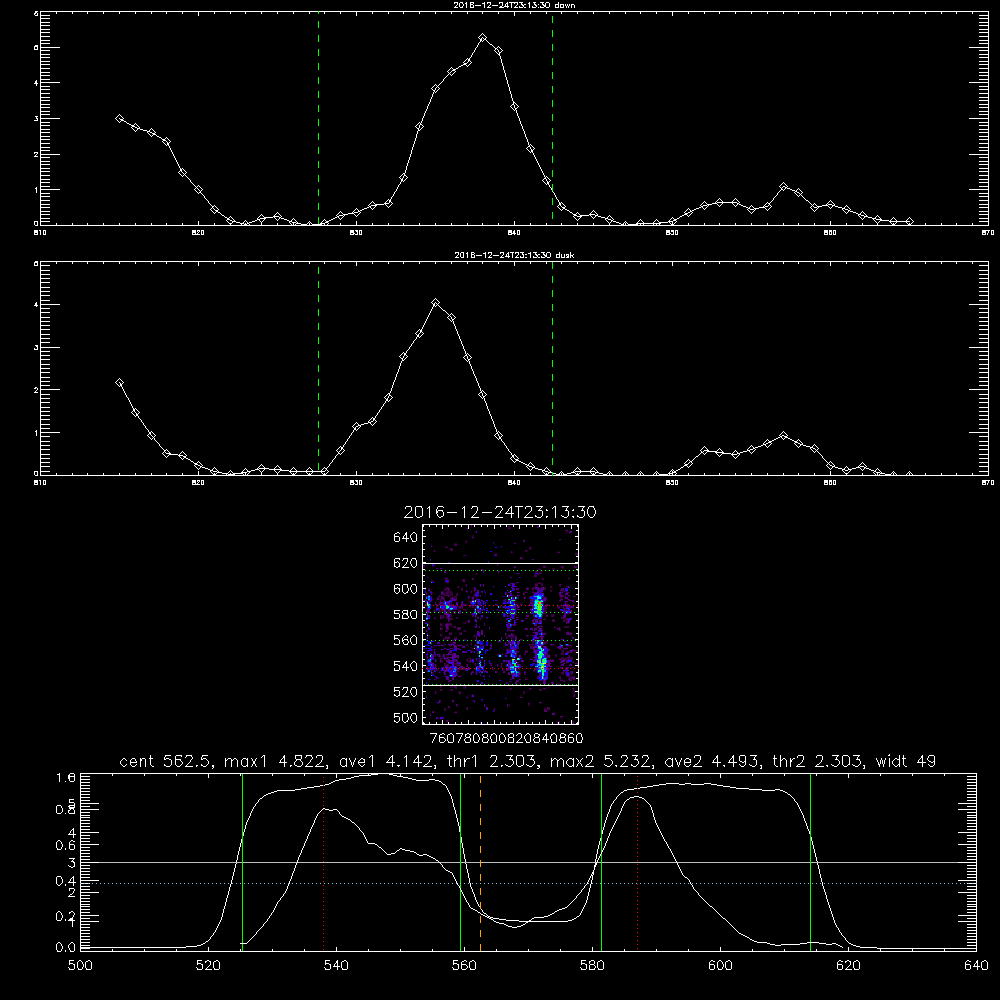Click the '560' x-axis label of bottom plot
The height and width of the screenshot is (1000, 1000).
pyautogui.click(x=464, y=966)
